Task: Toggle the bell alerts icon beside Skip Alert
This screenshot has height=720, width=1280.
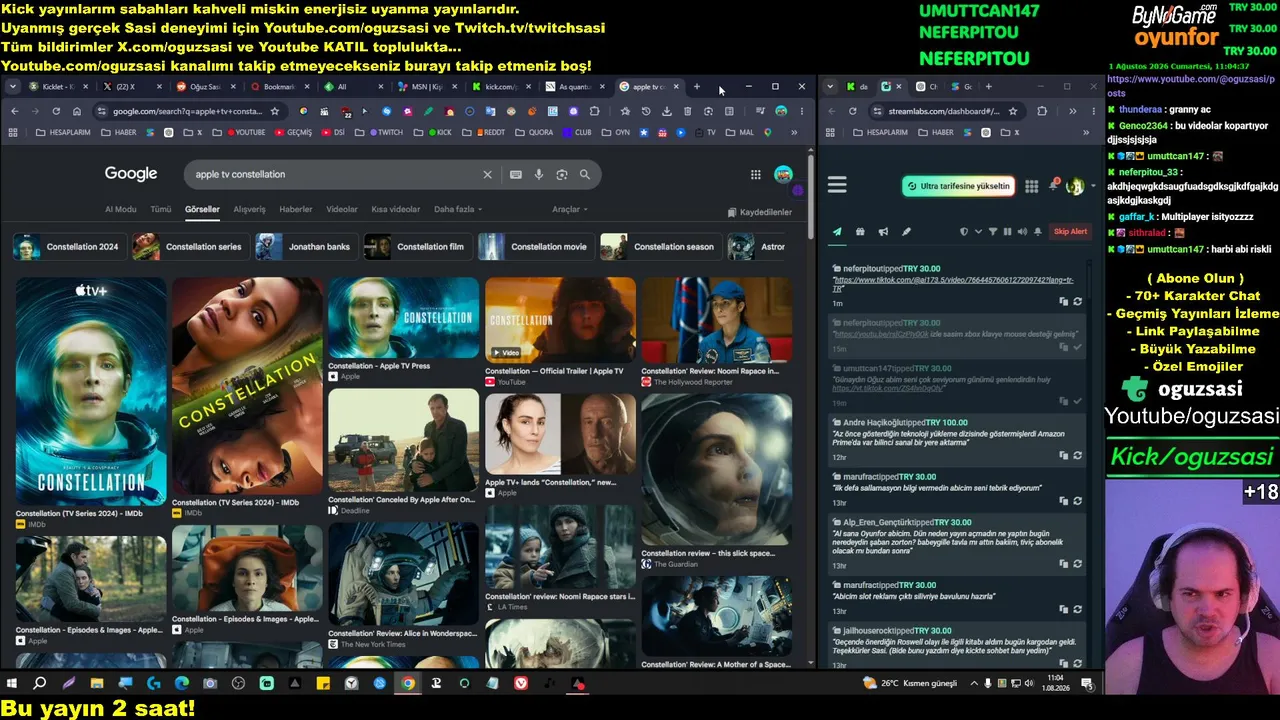Action: [1037, 232]
